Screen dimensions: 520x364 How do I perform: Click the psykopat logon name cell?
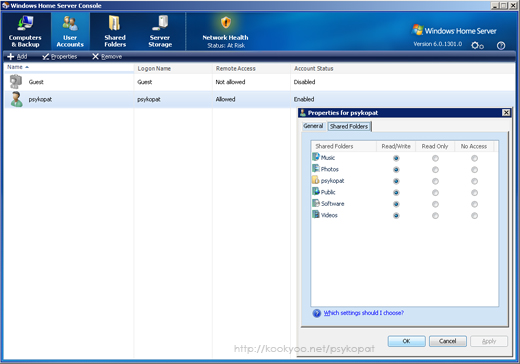coord(149,99)
